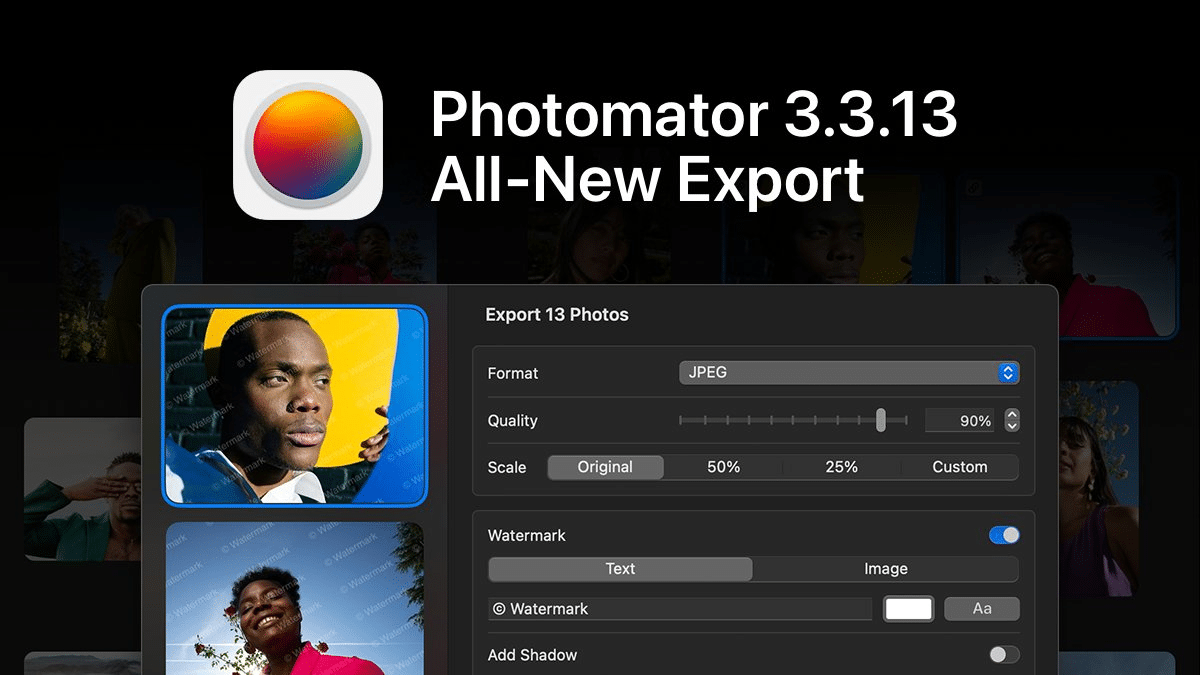
Task: Click the copyright symbol in the watermark field
Action: [x=500, y=608]
